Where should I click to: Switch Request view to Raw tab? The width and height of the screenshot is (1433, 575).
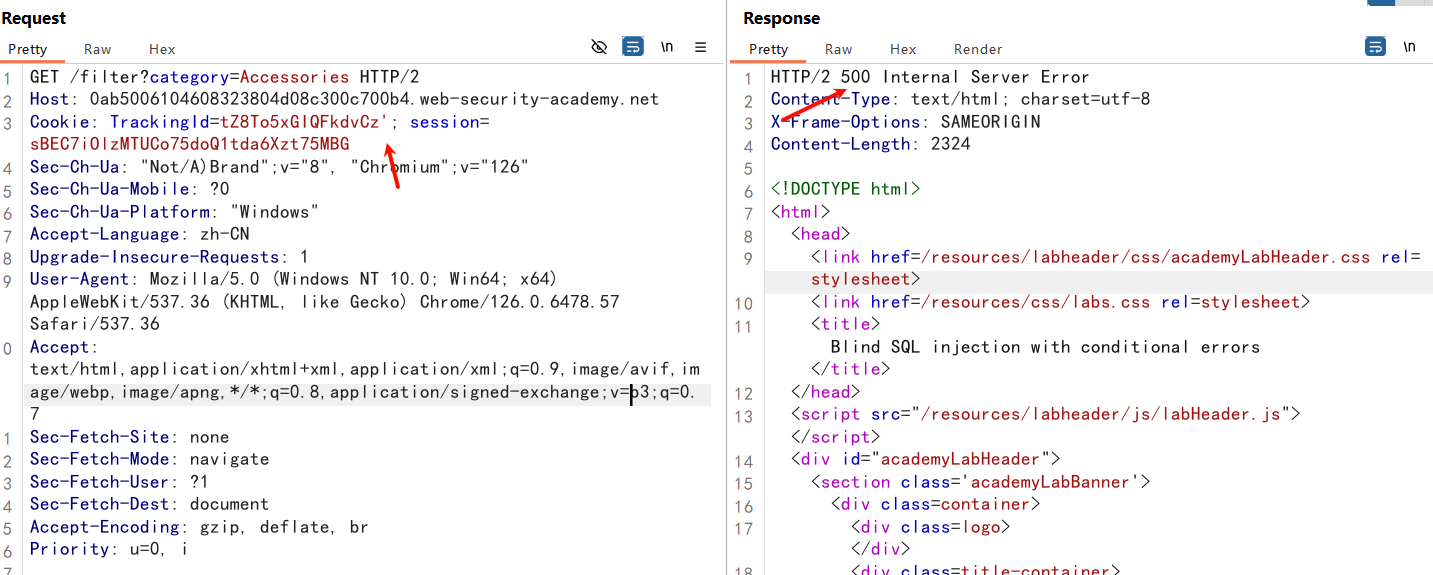pos(97,49)
